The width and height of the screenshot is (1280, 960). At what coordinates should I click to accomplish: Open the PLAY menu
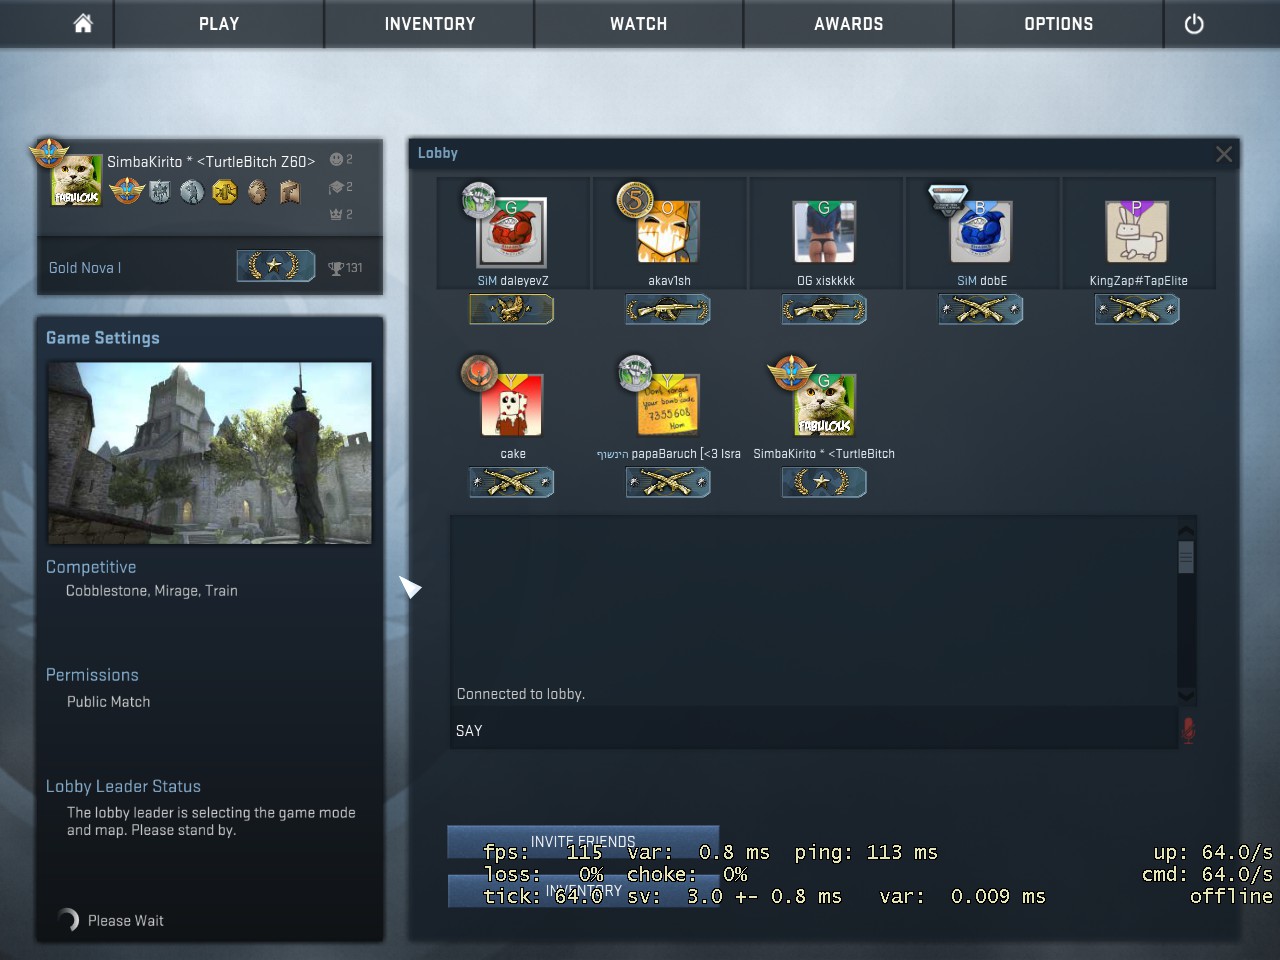click(219, 23)
